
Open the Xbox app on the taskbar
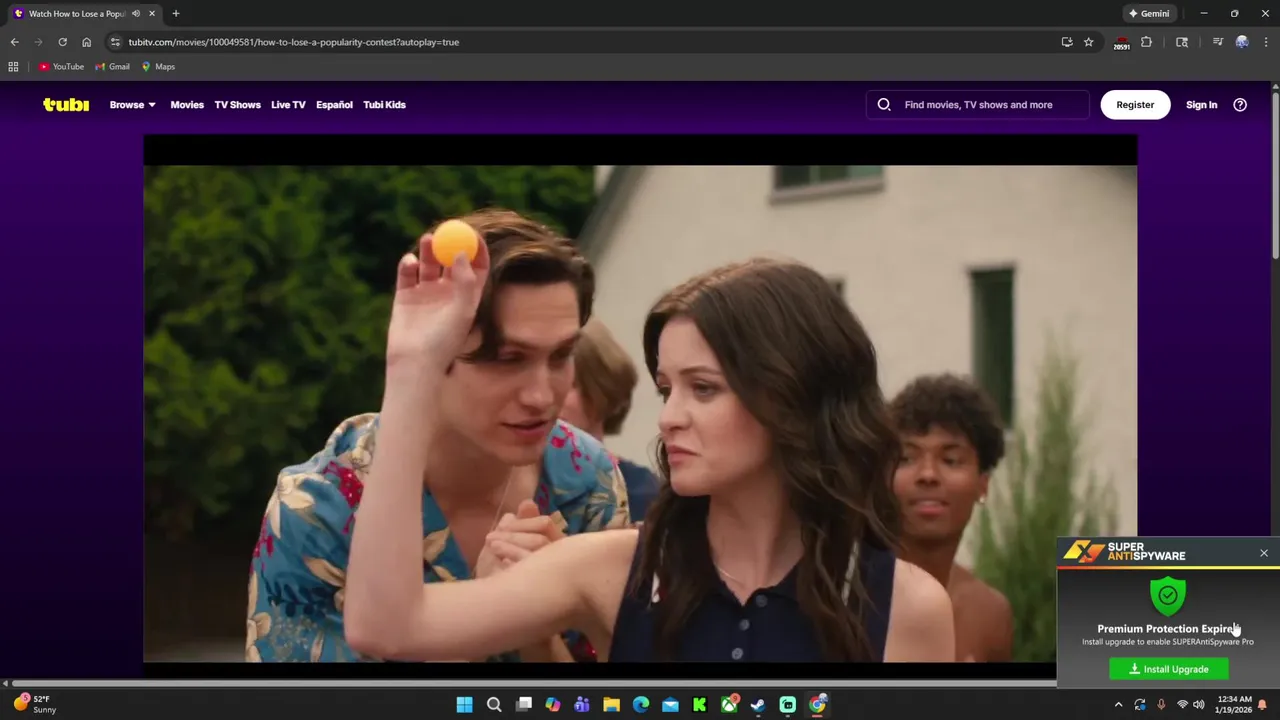click(x=729, y=705)
